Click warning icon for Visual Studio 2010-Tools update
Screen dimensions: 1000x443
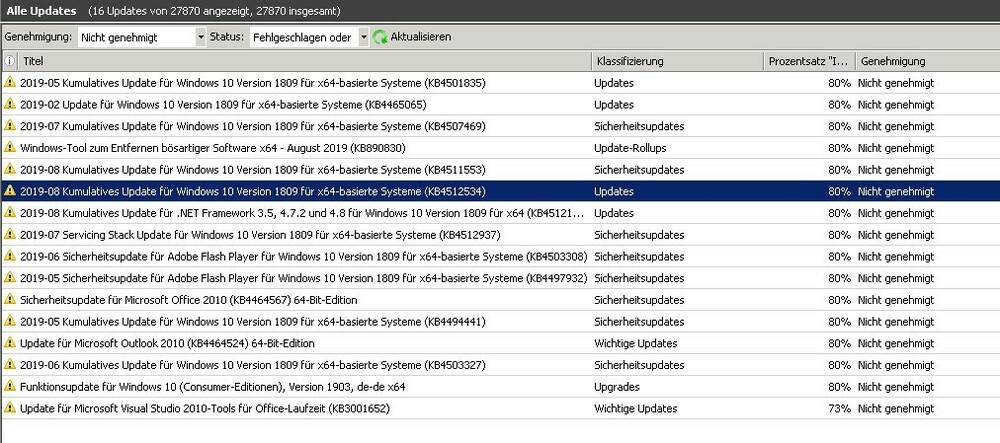click(10, 409)
